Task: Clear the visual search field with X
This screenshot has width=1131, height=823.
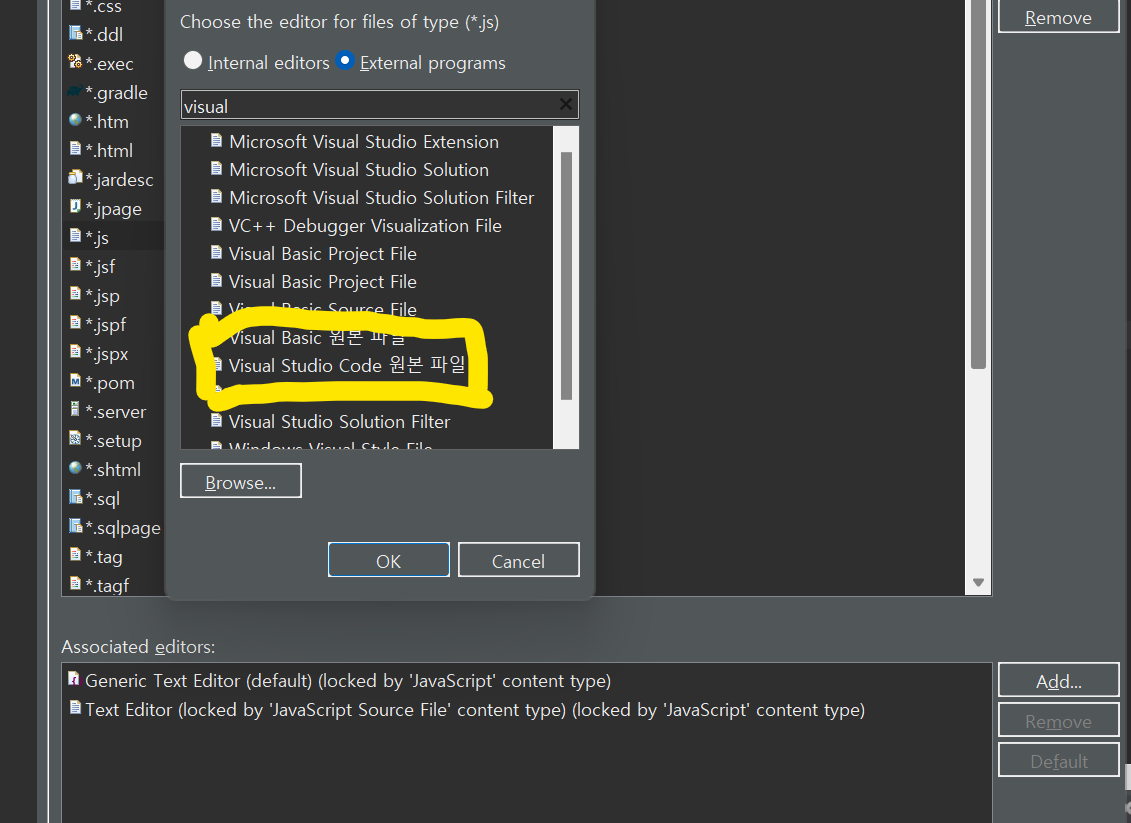Action: pos(566,105)
